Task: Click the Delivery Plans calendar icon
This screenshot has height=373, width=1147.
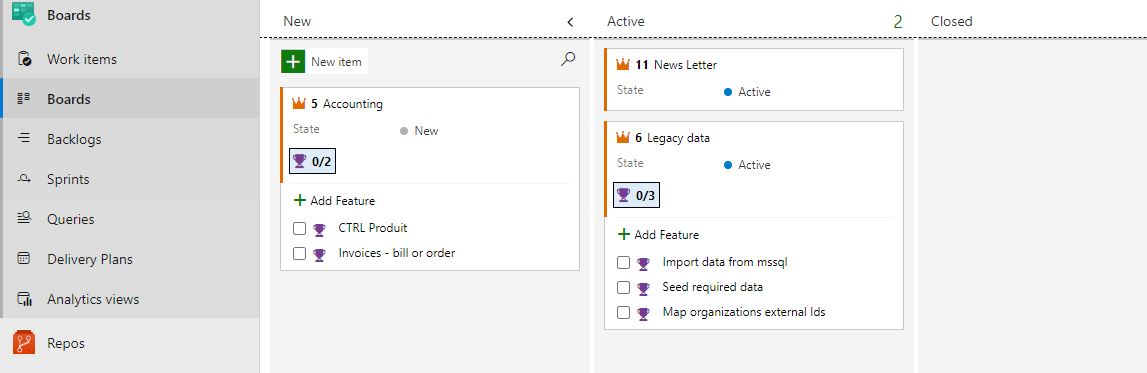Action: [x=24, y=259]
